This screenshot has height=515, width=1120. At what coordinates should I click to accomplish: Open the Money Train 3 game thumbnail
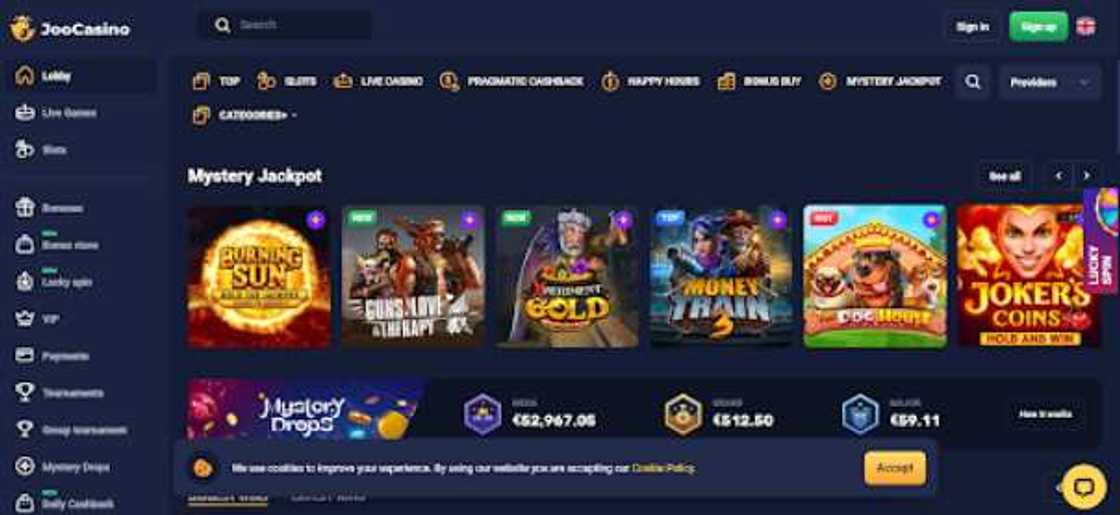pos(721,277)
